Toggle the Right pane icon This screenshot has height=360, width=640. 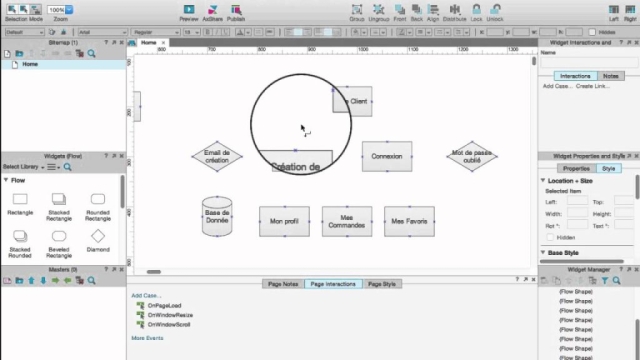click(630, 9)
